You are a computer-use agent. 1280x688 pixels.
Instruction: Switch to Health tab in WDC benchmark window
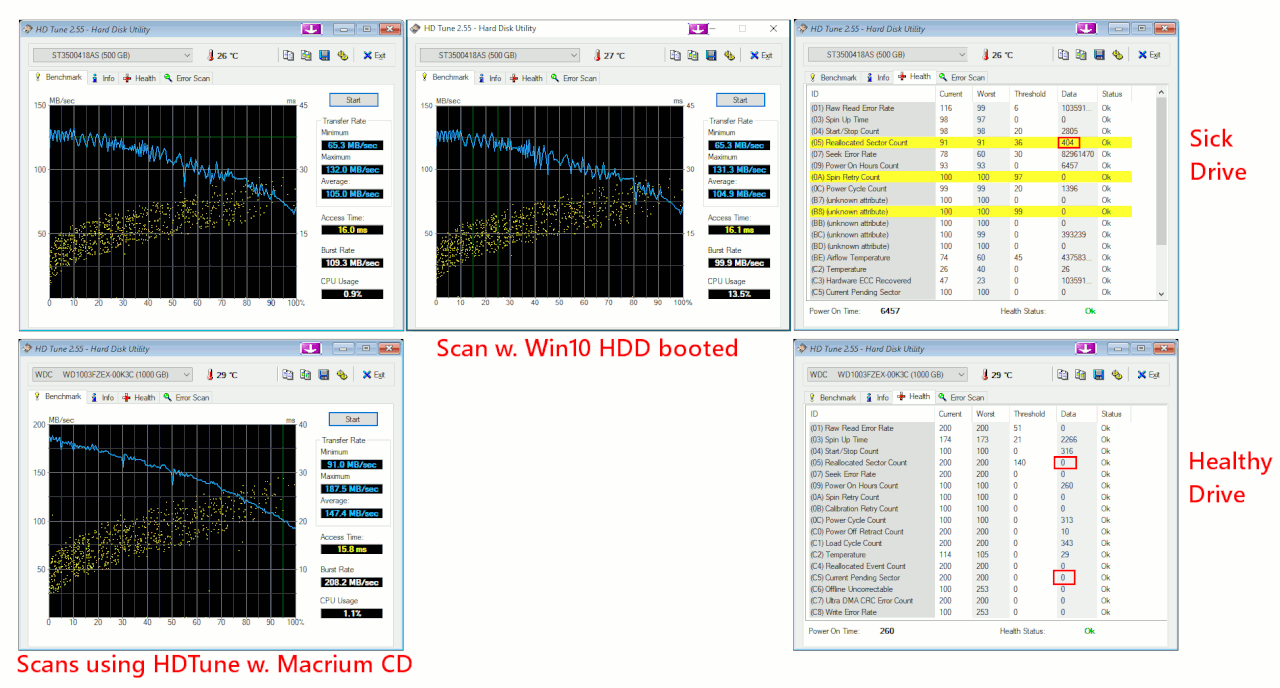pyautogui.click(x=140, y=398)
